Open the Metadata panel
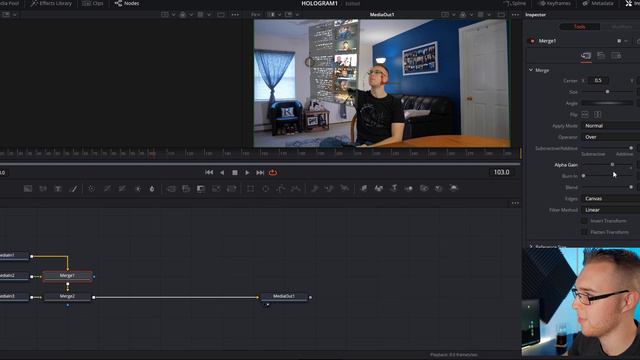Screen dimensions: 640x360 [x=598, y=3]
